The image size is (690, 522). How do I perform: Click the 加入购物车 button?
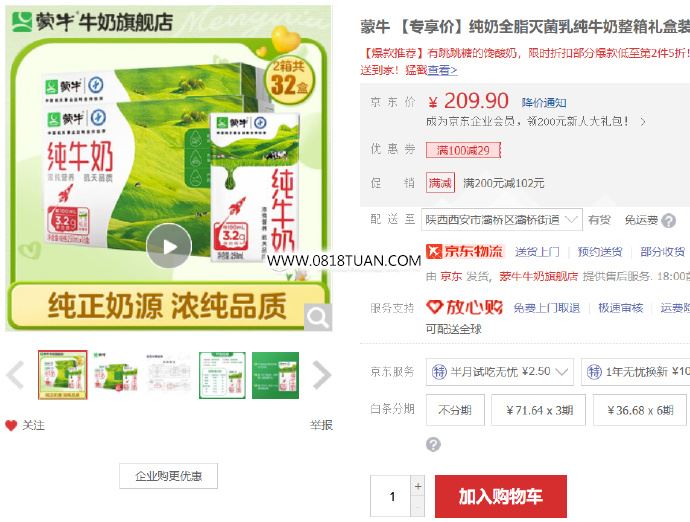click(x=501, y=496)
